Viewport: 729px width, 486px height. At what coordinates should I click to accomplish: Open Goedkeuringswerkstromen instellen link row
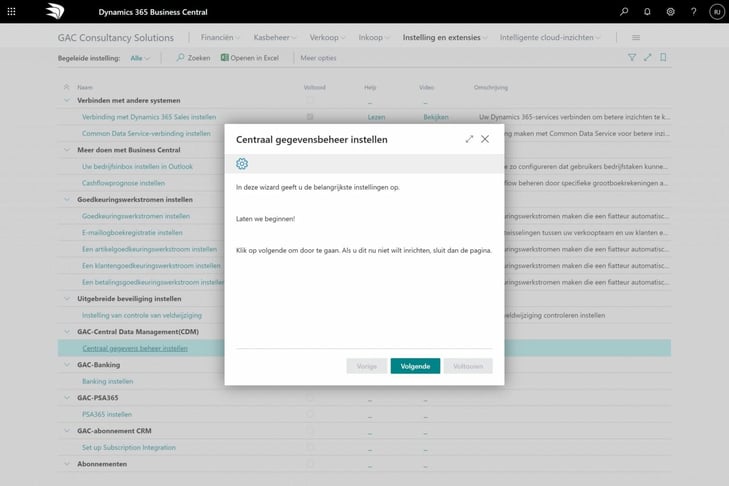pyautogui.click(x=136, y=216)
